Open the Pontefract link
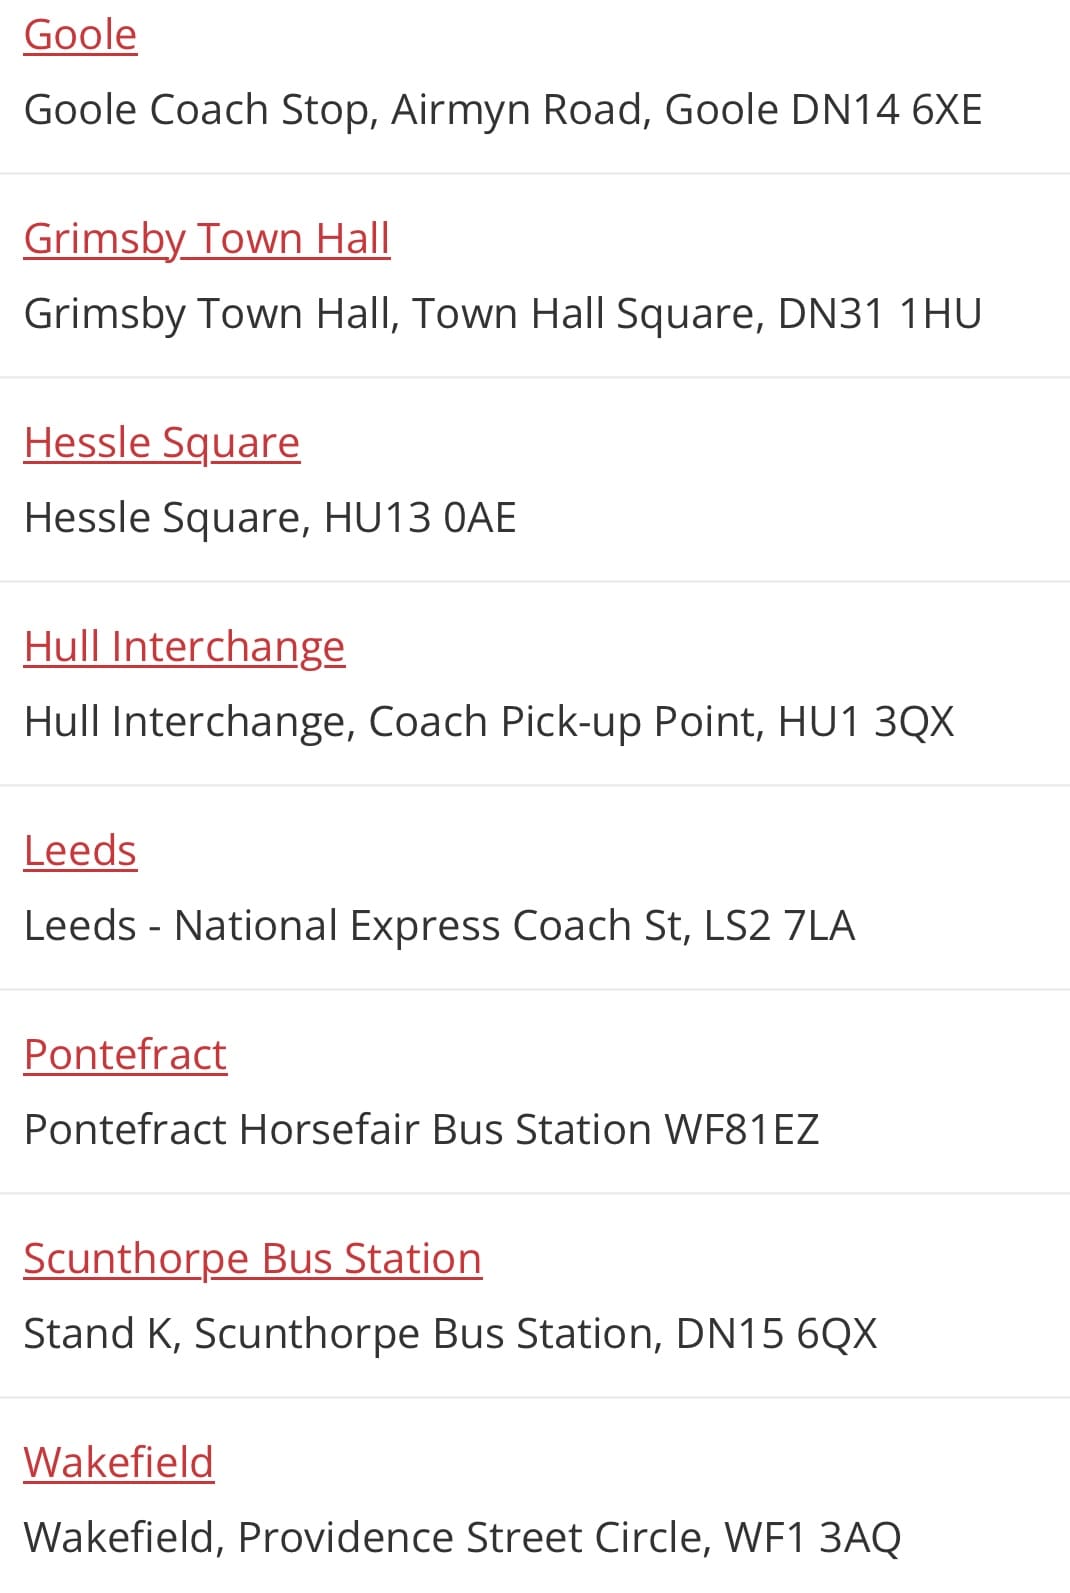 [125, 1055]
